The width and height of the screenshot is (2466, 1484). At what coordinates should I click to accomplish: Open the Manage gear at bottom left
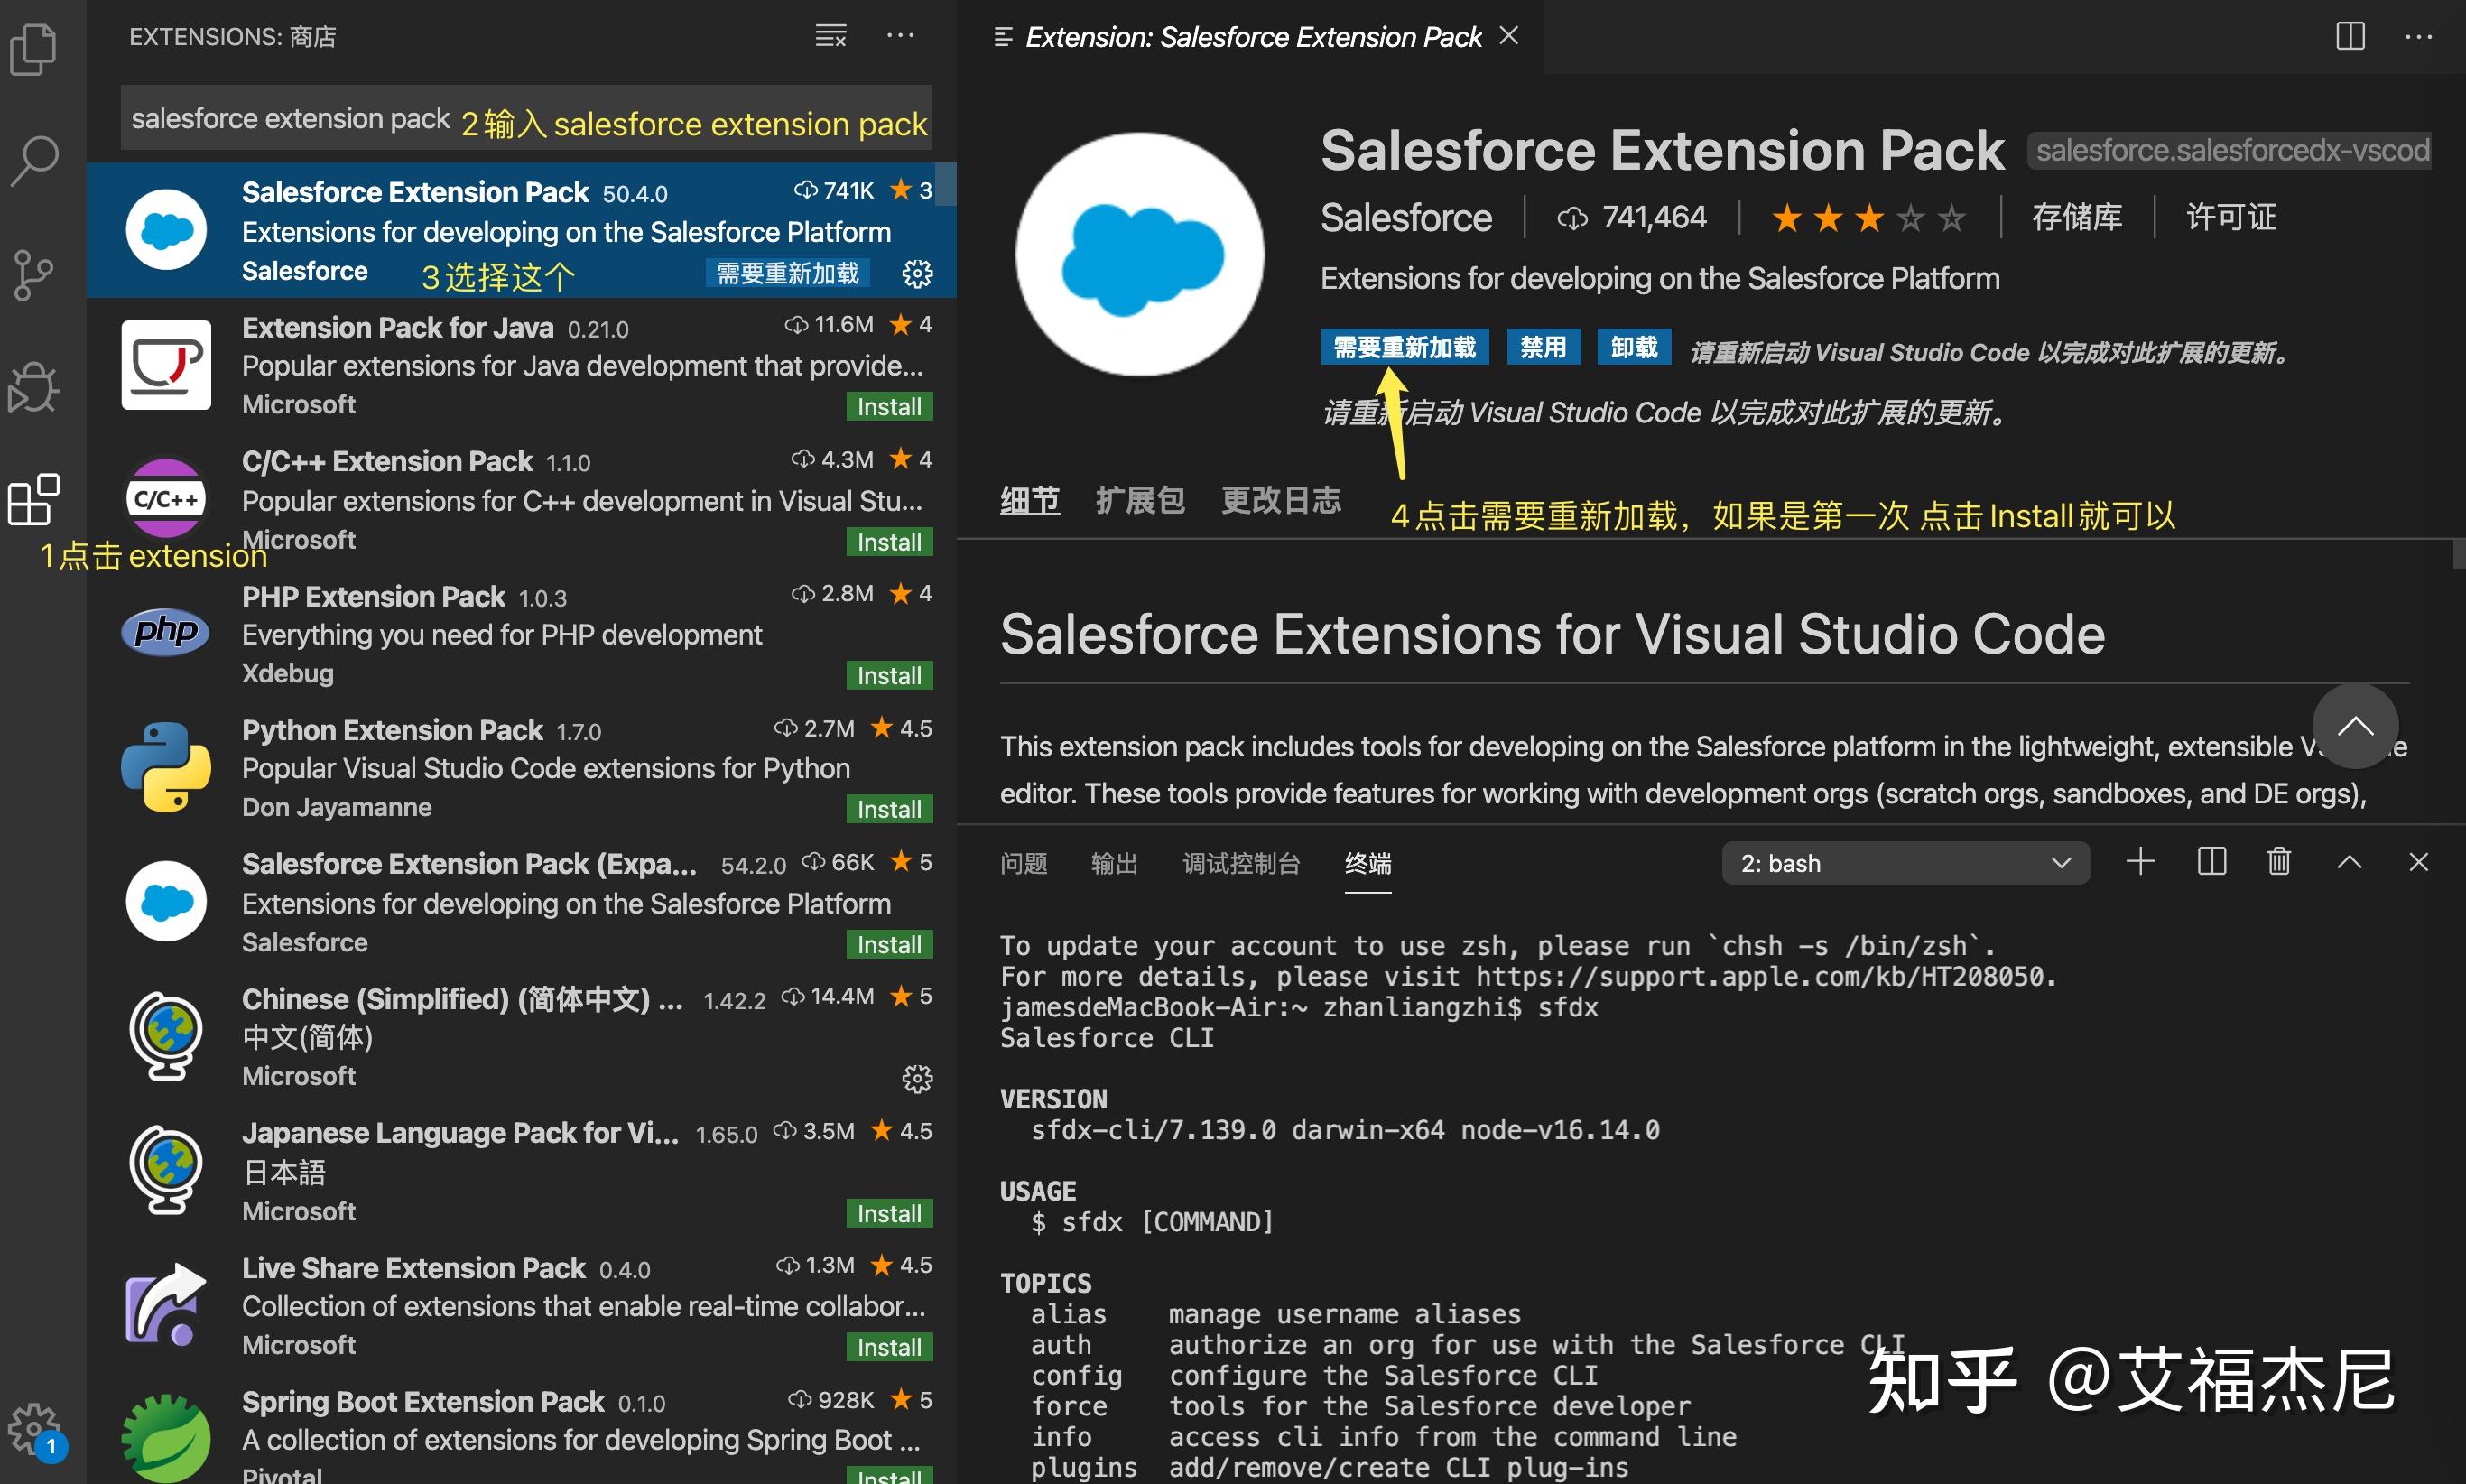click(x=35, y=1428)
